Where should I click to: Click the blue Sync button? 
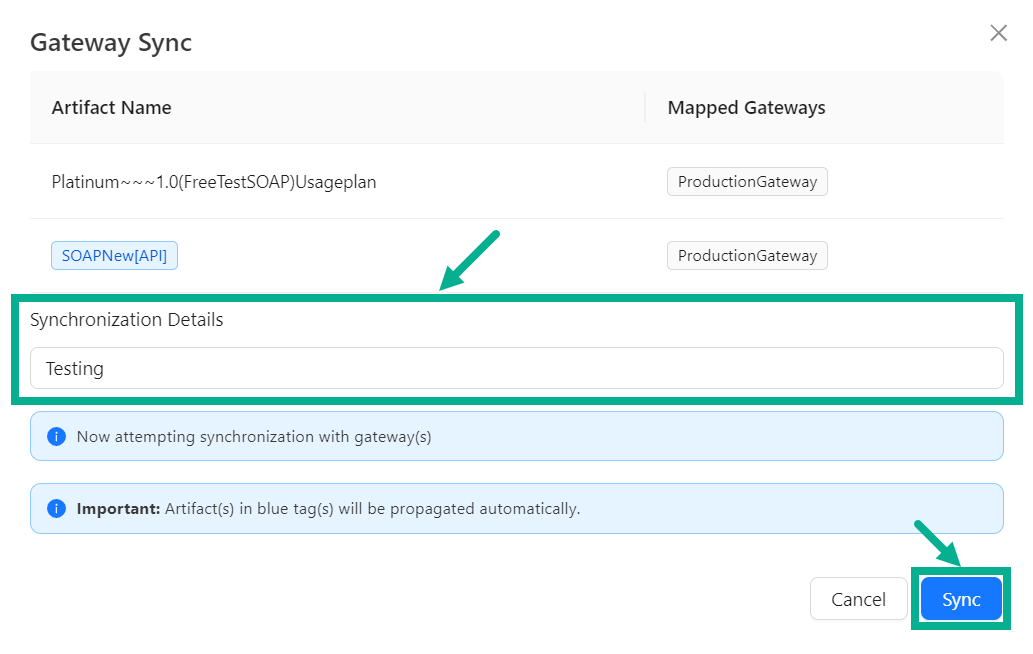(x=961, y=599)
